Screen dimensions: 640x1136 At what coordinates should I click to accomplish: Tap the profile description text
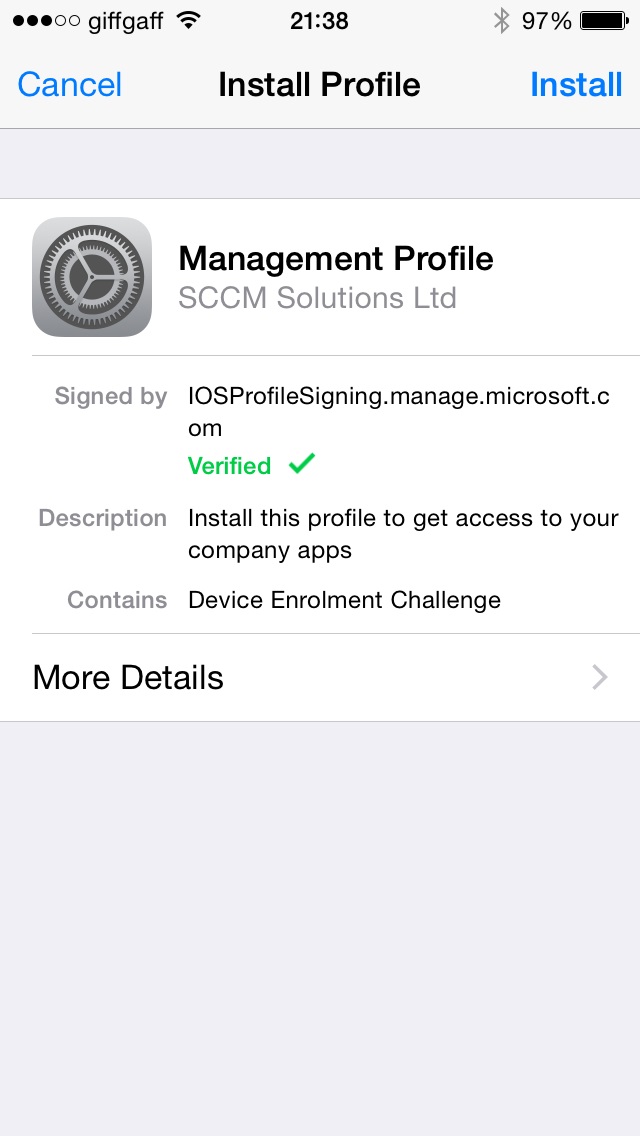(x=403, y=534)
